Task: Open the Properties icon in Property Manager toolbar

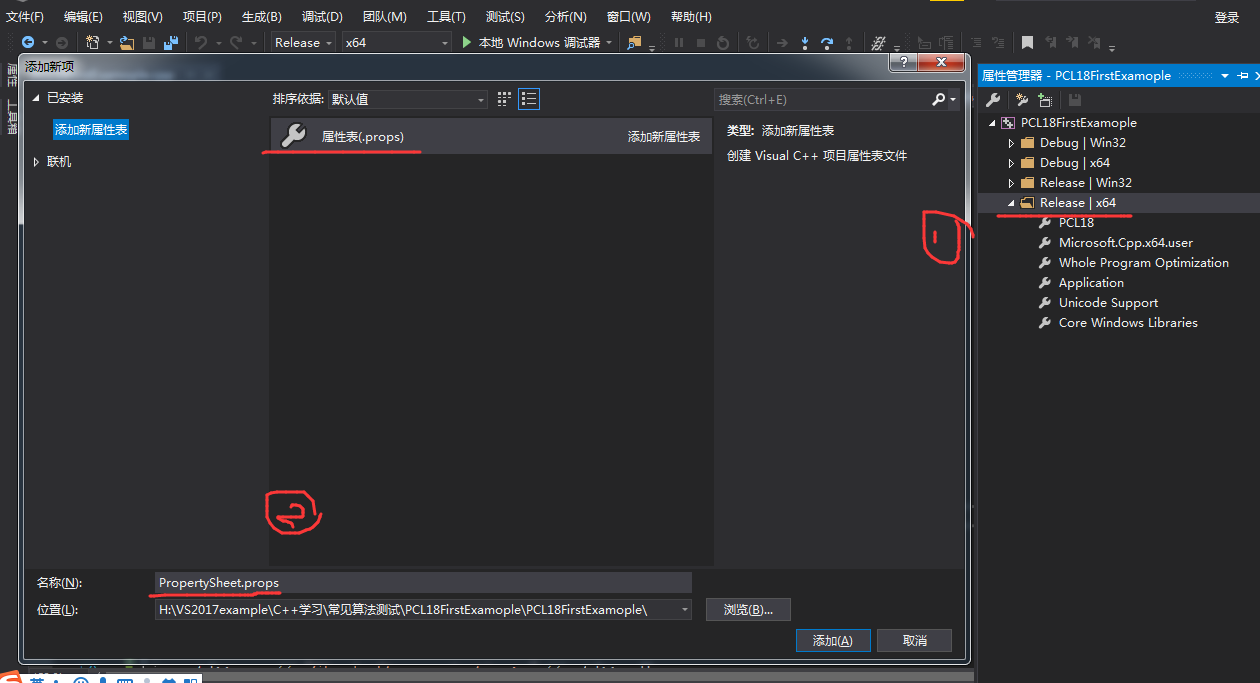Action: tap(992, 99)
